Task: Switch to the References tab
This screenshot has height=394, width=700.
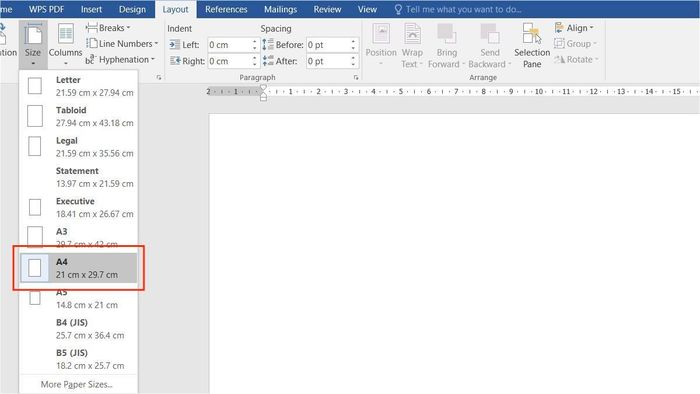Action: point(226,9)
